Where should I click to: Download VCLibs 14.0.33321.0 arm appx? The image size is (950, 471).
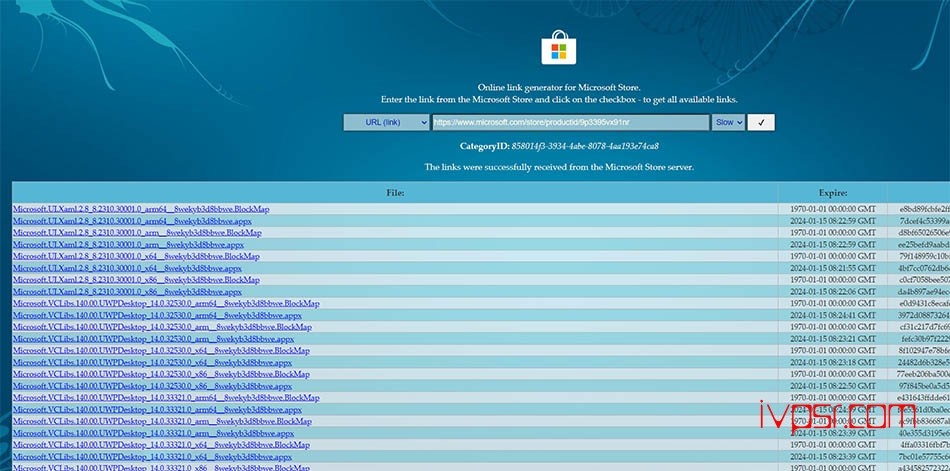click(x=153, y=434)
